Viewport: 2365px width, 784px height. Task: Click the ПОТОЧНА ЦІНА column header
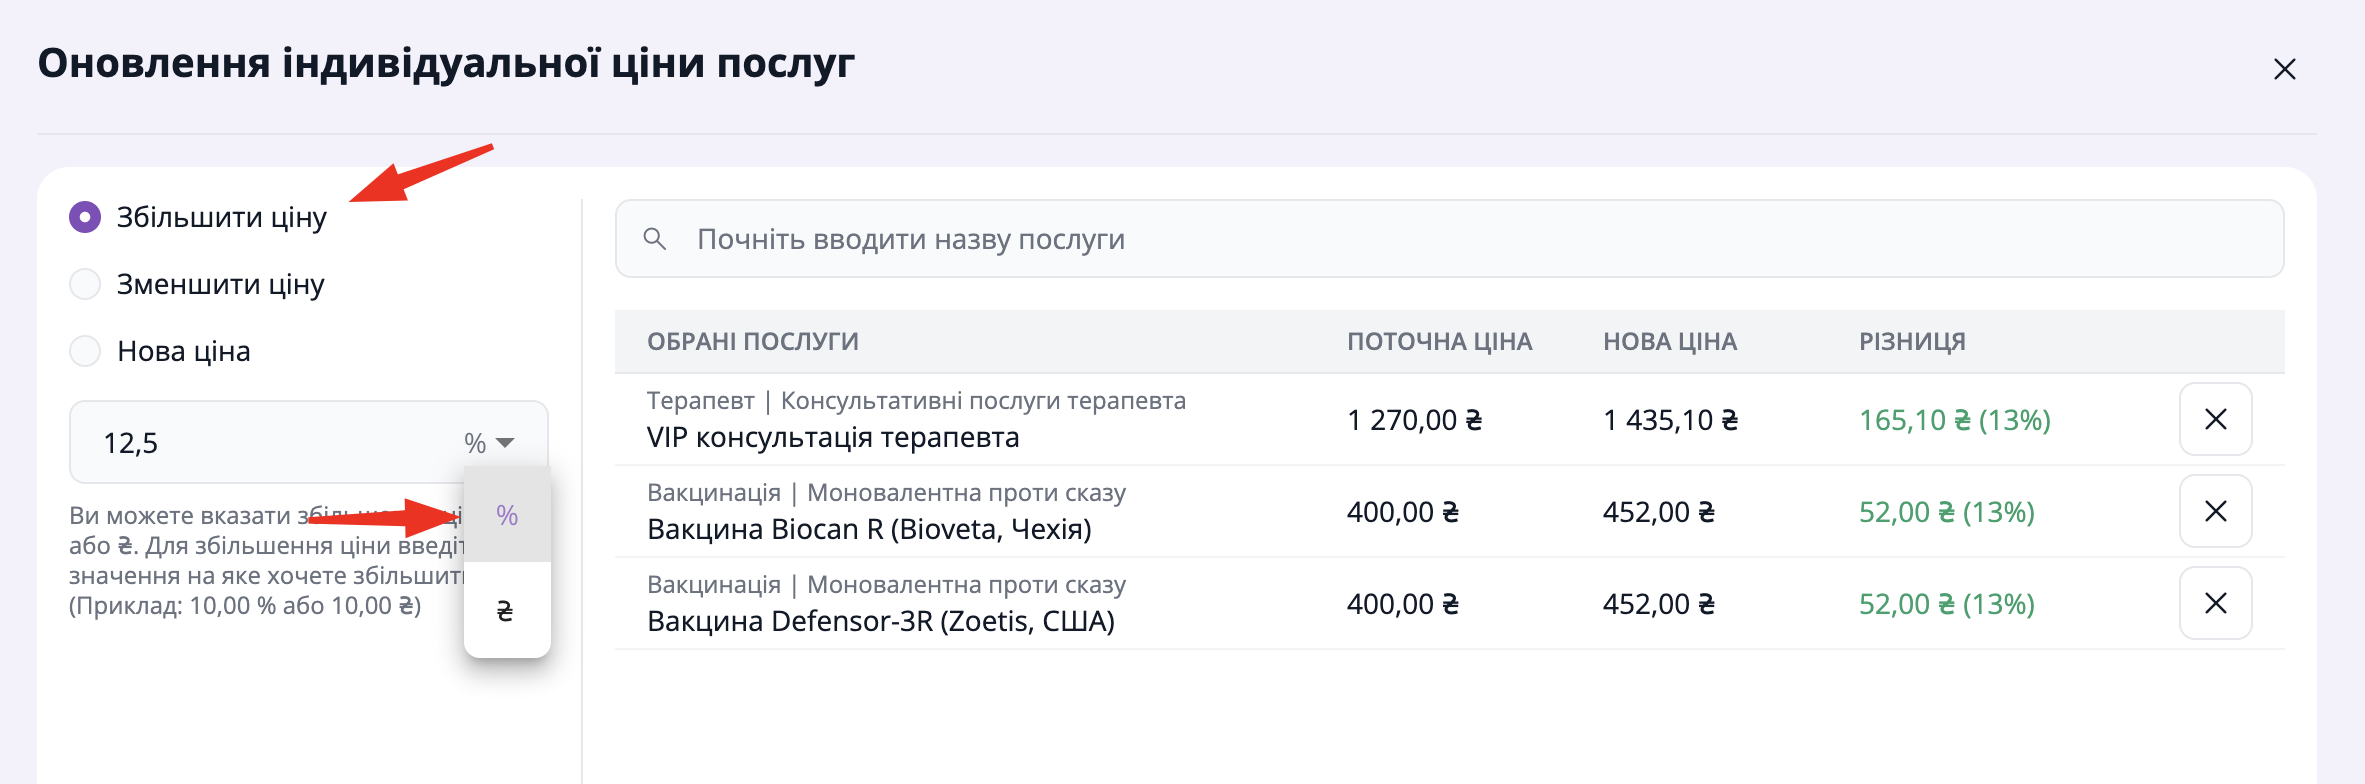[x=1439, y=342]
